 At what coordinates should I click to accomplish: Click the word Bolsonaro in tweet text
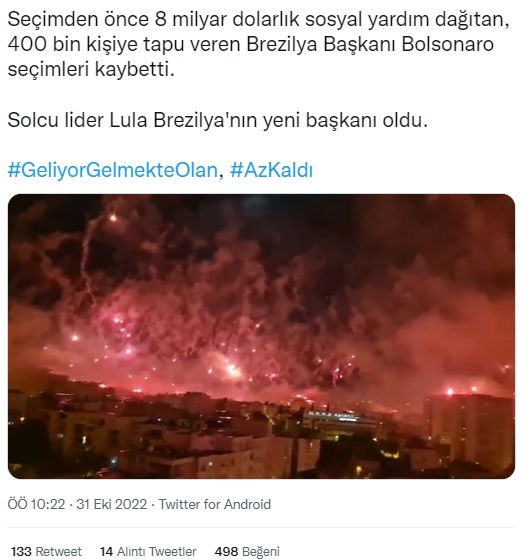pos(448,45)
